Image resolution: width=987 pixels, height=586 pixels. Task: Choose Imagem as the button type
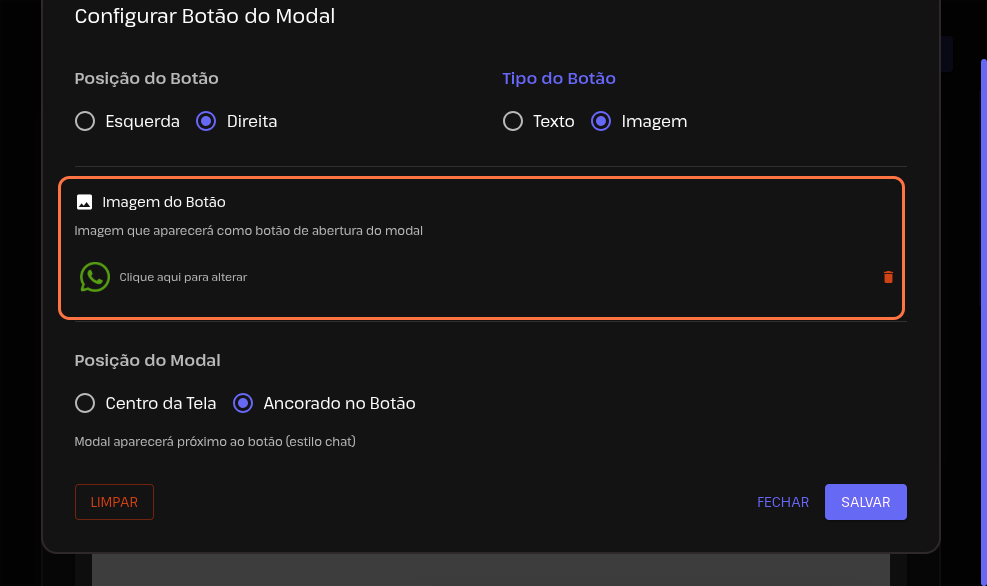tap(601, 121)
